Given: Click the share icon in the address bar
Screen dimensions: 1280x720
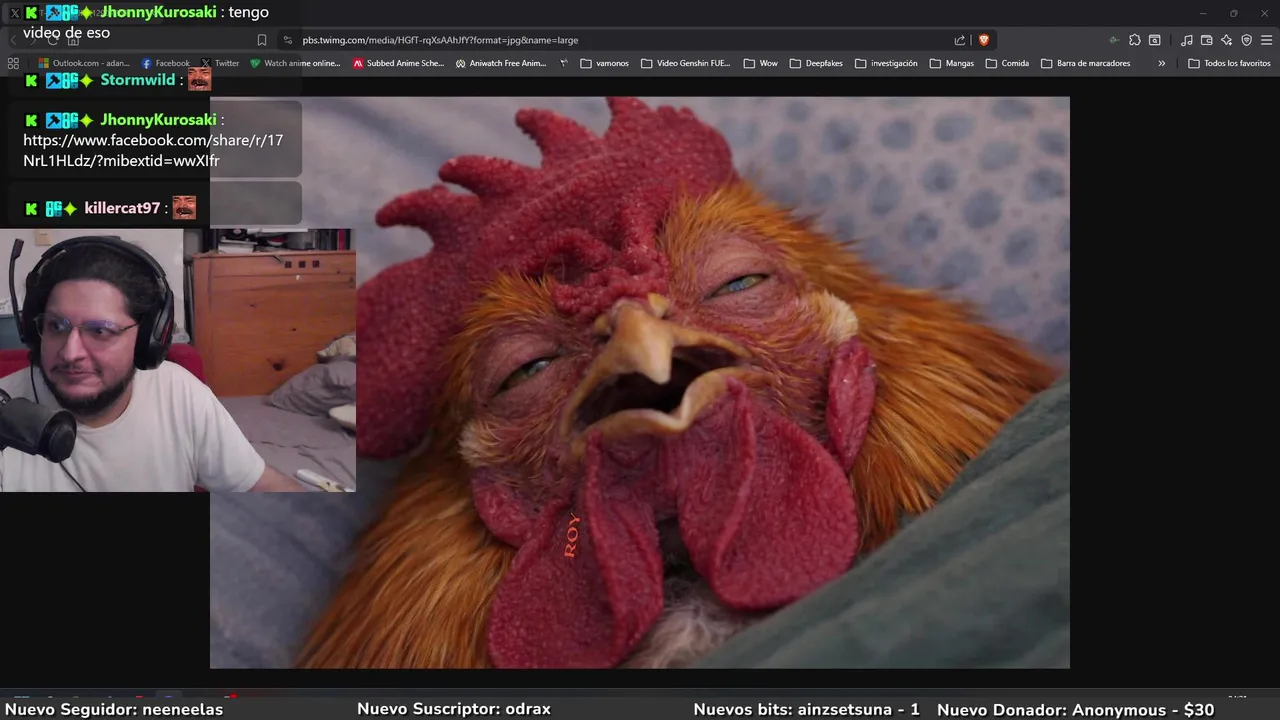Looking at the screenshot, I should [x=960, y=40].
